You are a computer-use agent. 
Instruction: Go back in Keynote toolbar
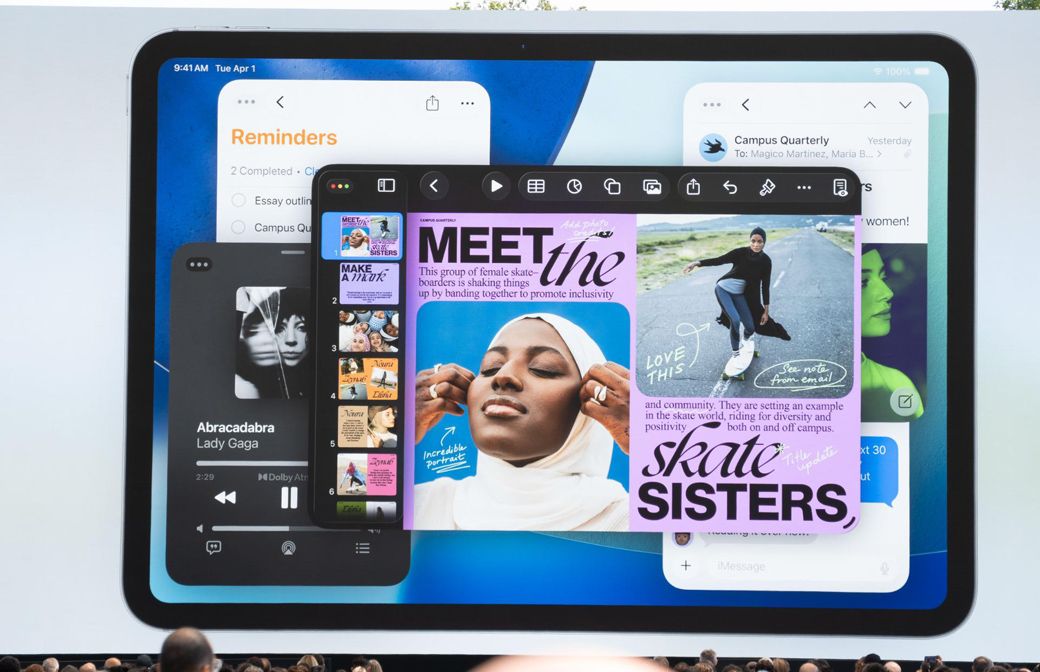(434, 186)
